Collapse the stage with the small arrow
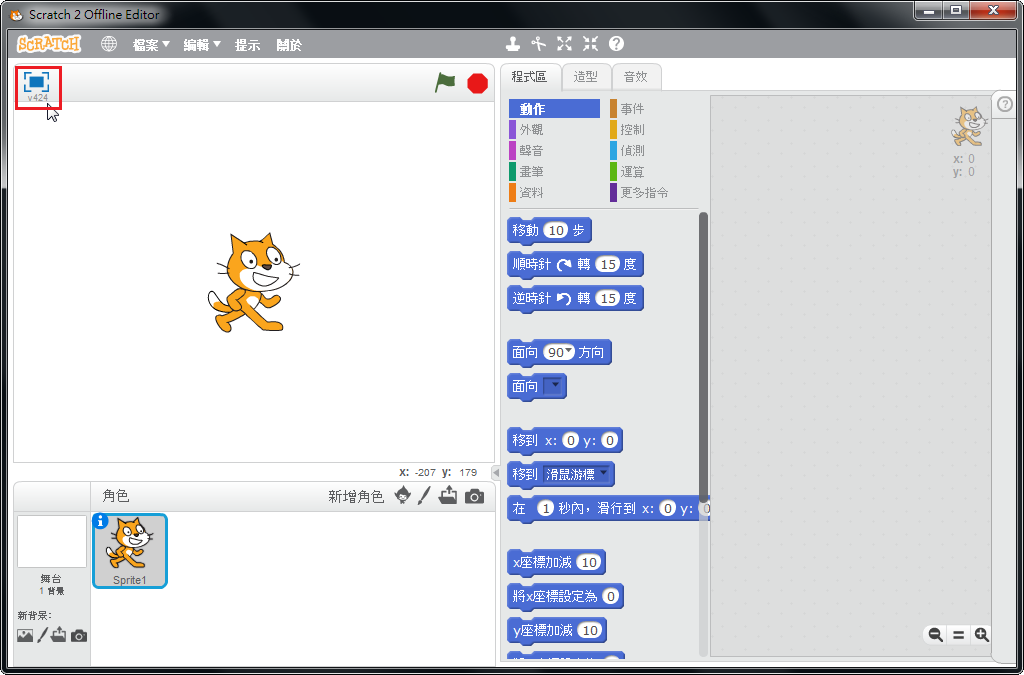The width and height of the screenshot is (1024, 675). [496, 473]
